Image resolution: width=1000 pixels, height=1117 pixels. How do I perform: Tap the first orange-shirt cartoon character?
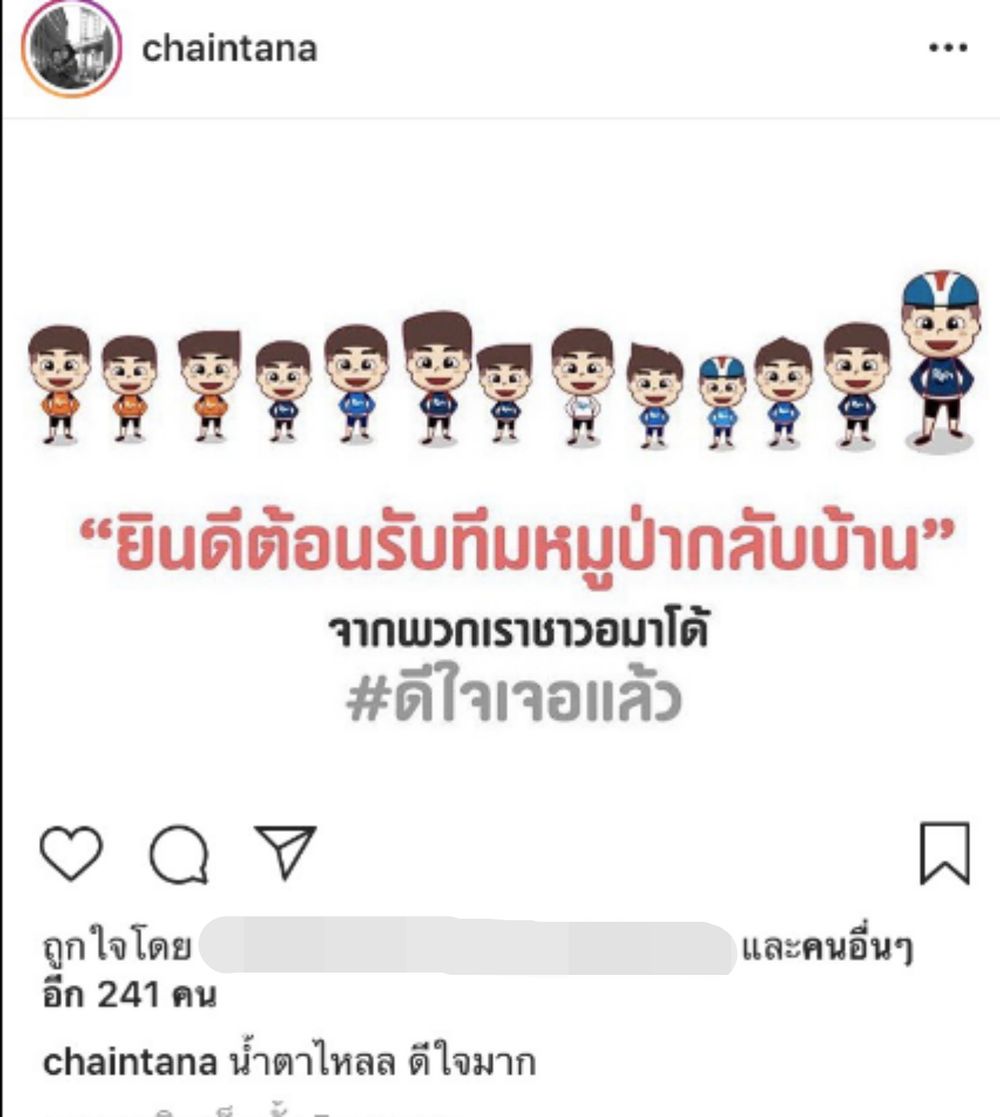[x=59, y=385]
